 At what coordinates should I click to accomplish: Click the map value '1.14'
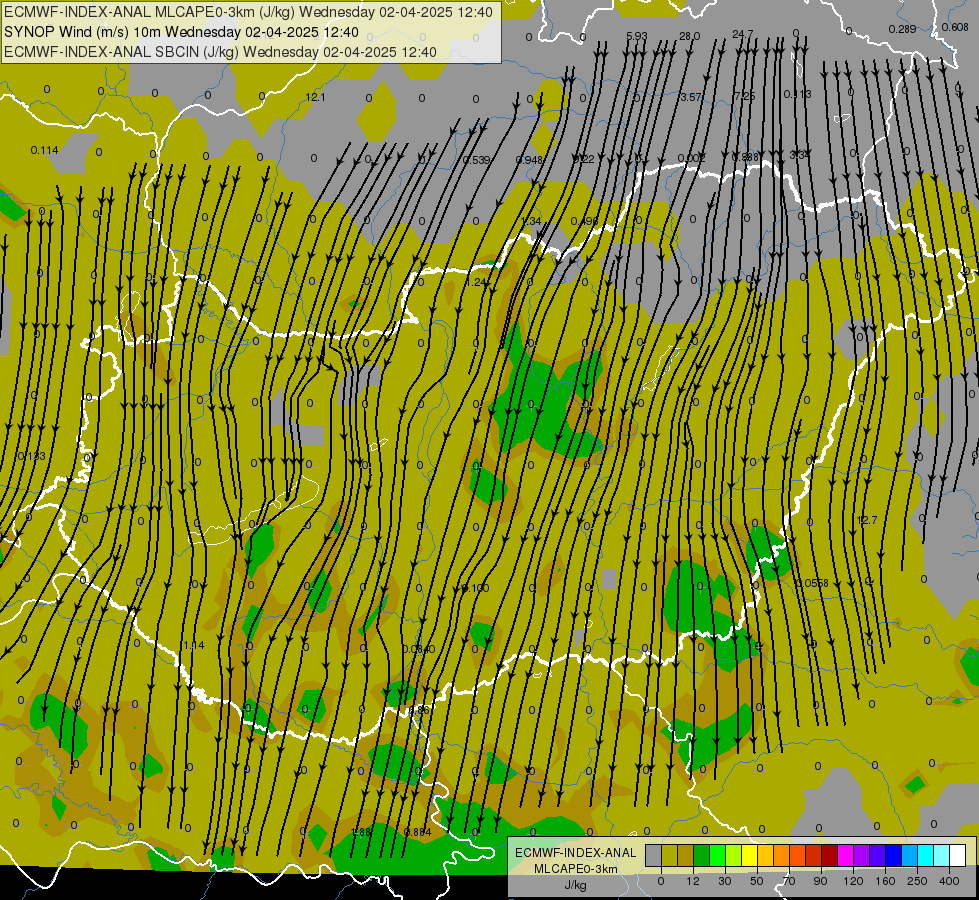click(x=194, y=645)
